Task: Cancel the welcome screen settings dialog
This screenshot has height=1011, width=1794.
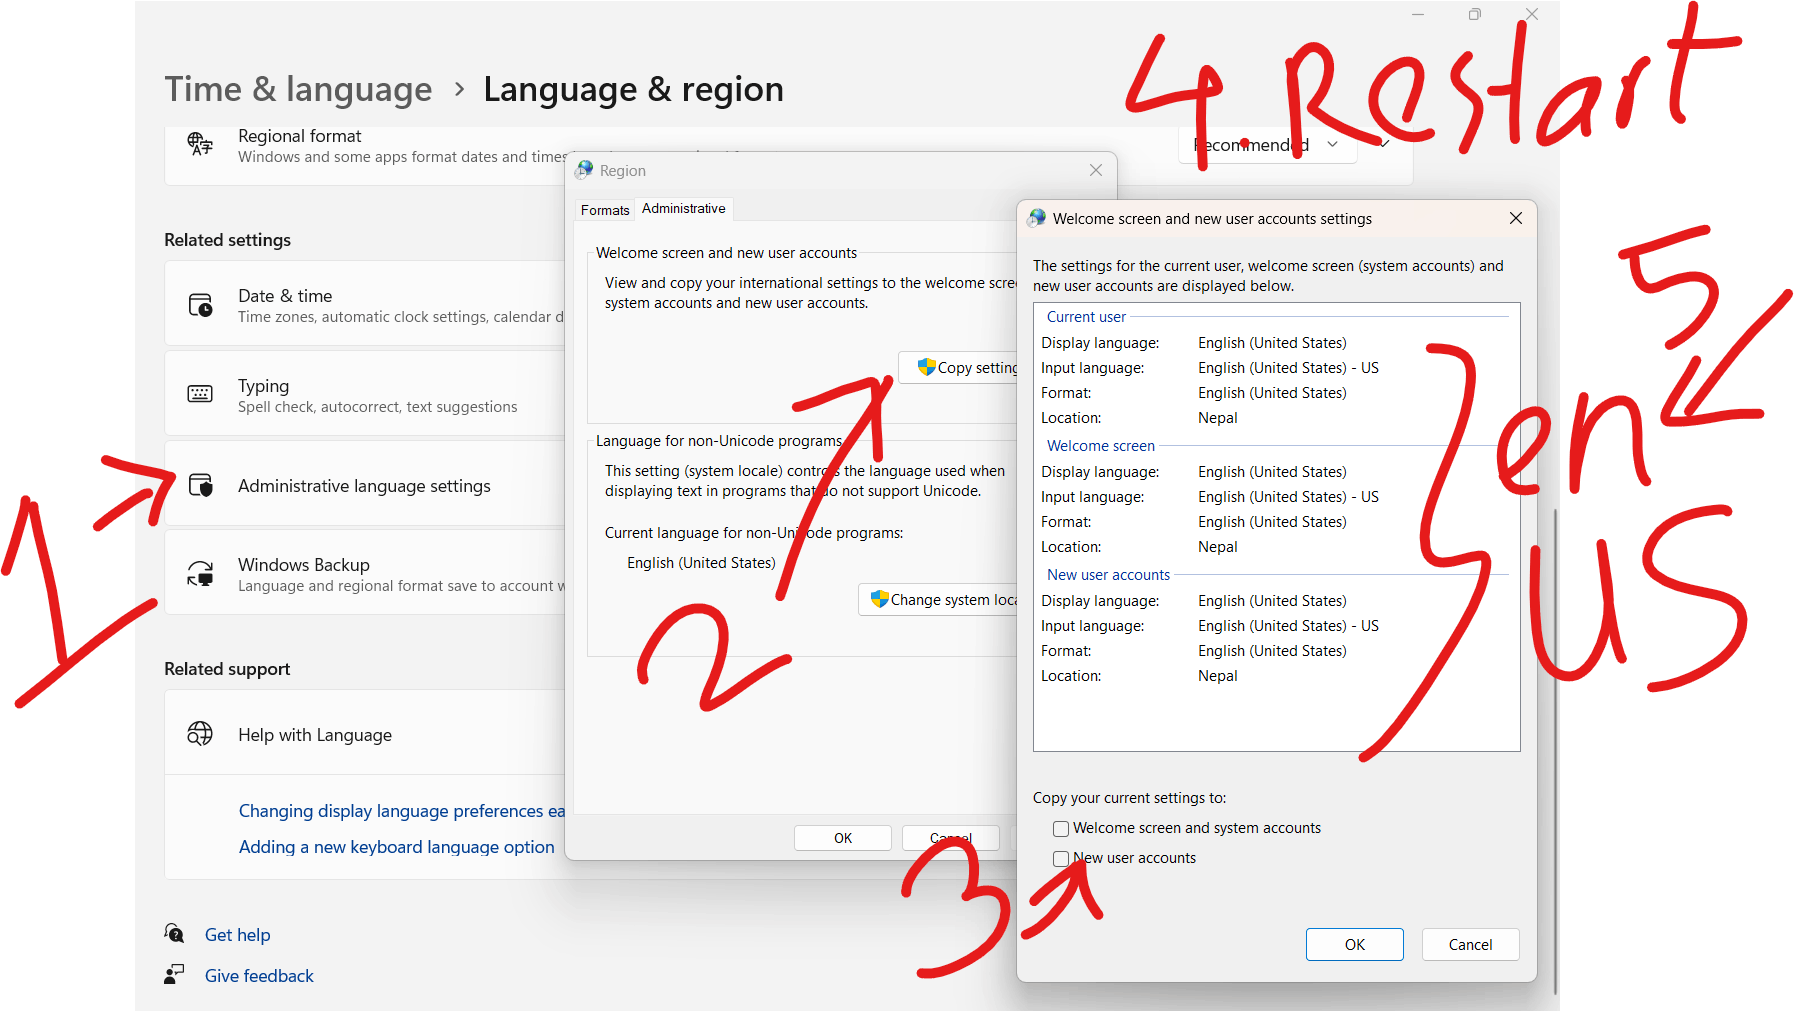Action: coord(1469,944)
